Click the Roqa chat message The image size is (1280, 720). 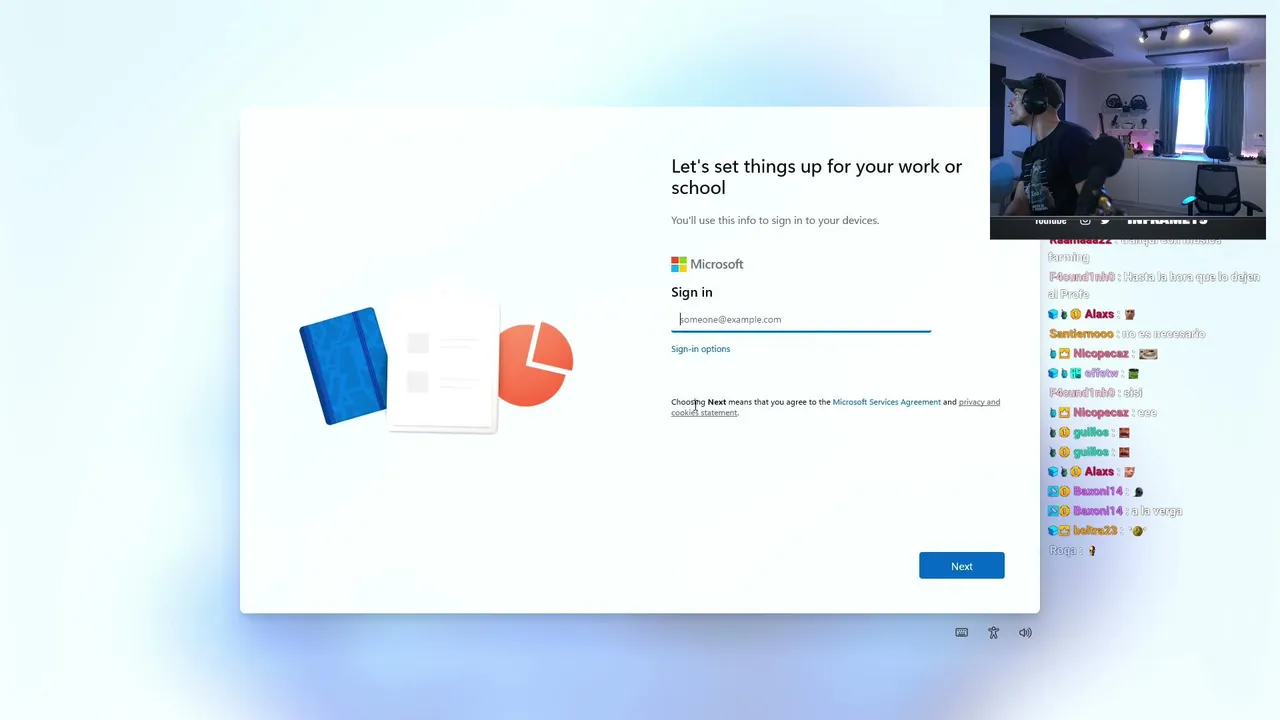(x=1072, y=550)
